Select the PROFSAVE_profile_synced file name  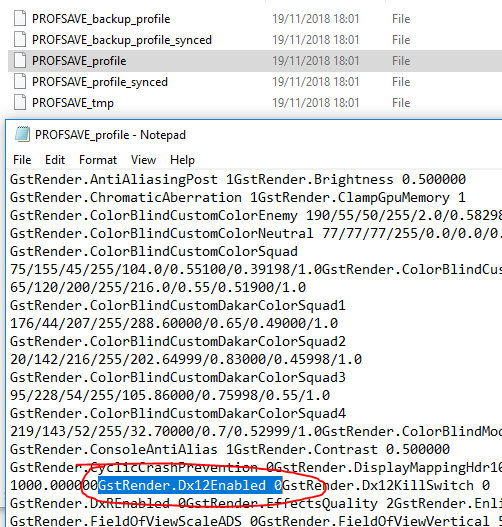click(x=100, y=82)
